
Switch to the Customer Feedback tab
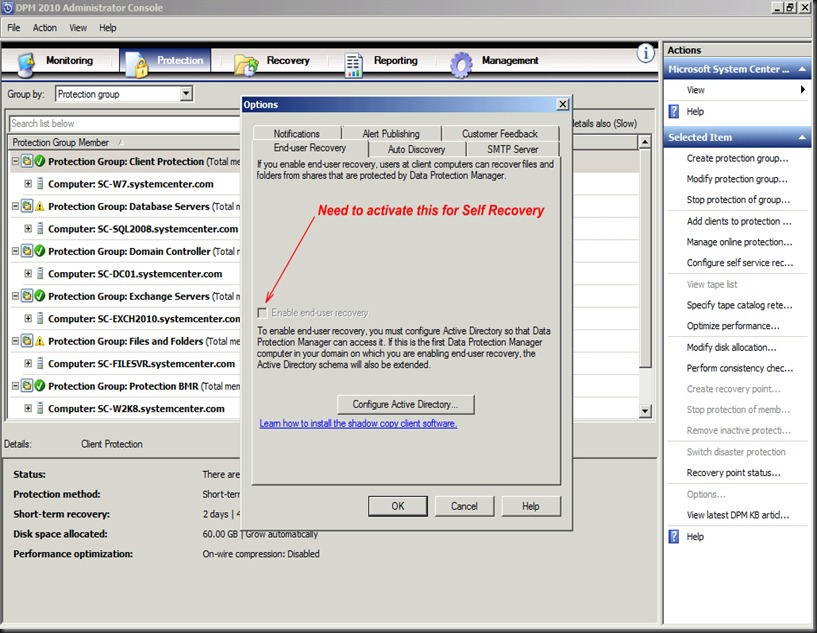click(x=500, y=133)
